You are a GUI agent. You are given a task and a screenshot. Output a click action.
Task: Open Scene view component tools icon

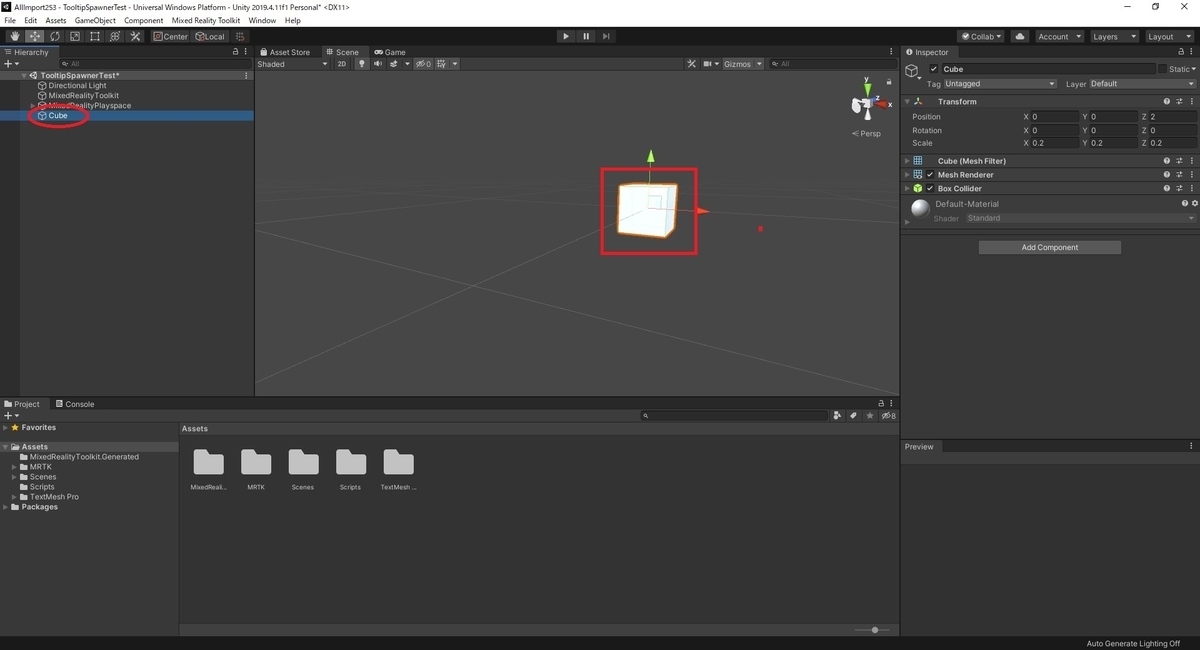click(692, 64)
